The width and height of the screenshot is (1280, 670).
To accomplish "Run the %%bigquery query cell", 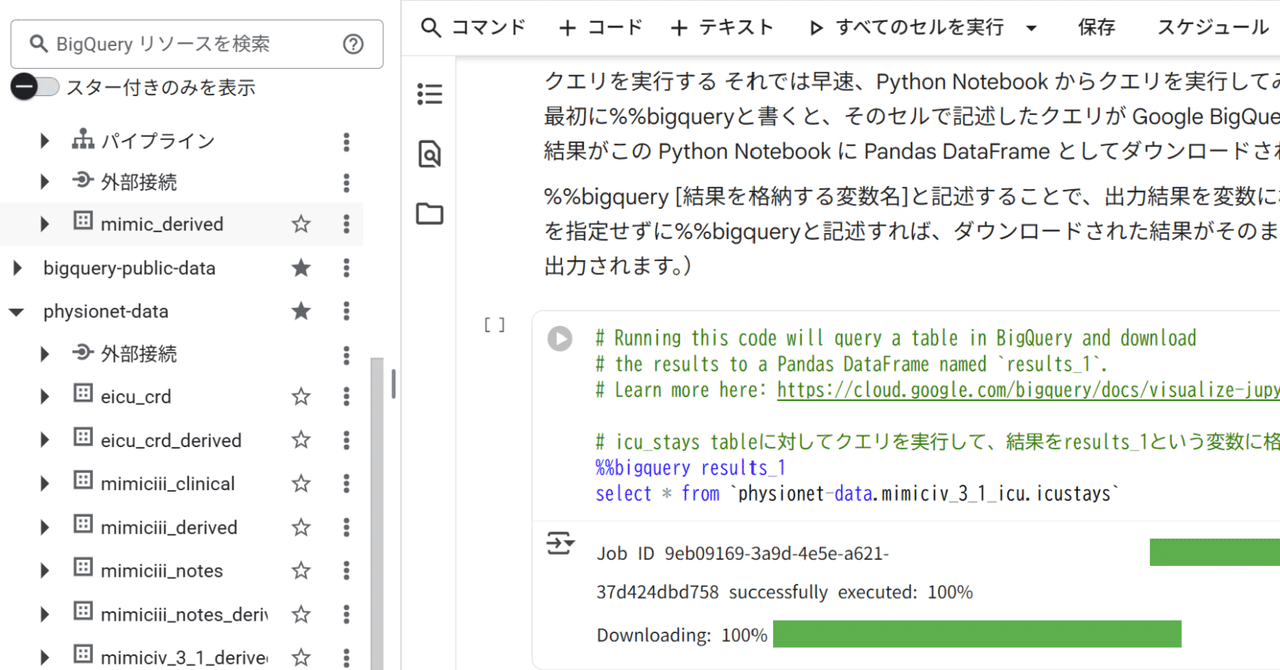I will tap(559, 338).
